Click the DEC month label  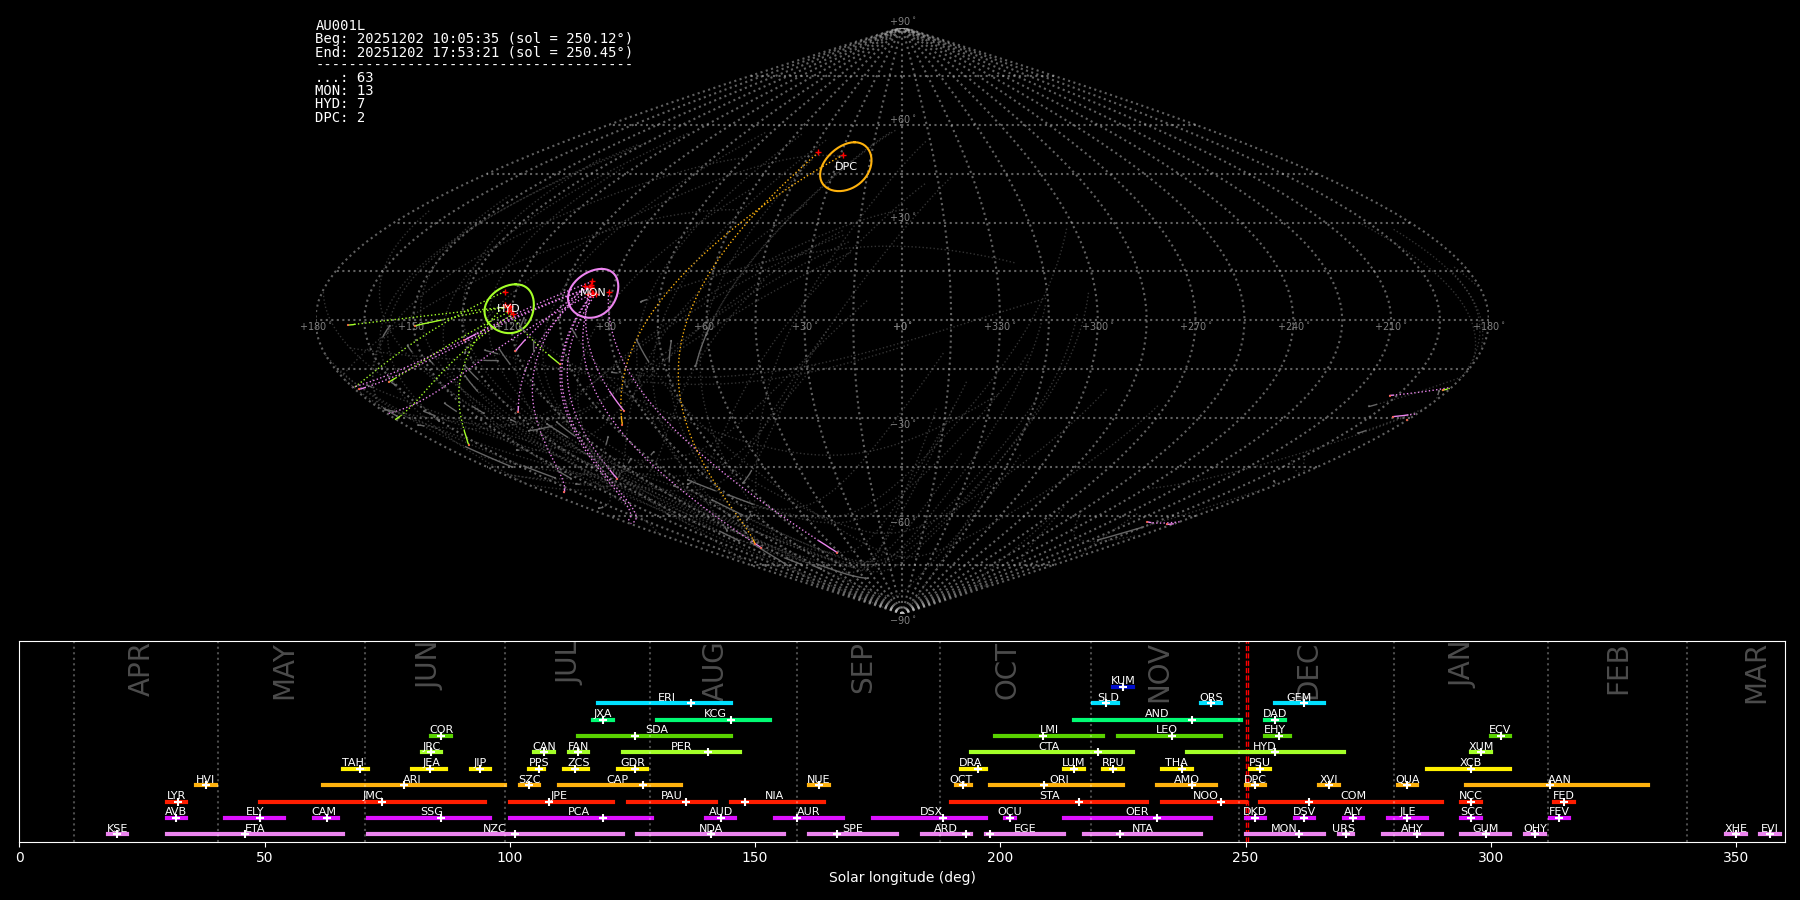(1308, 671)
